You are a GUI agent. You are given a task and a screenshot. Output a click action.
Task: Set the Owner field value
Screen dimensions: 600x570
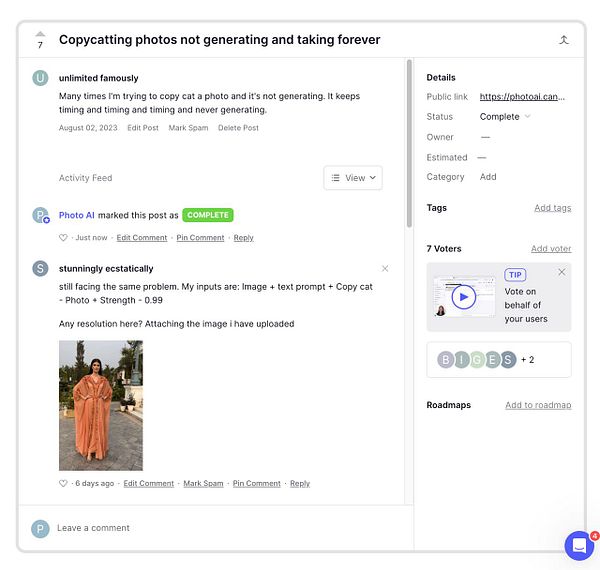(485, 137)
